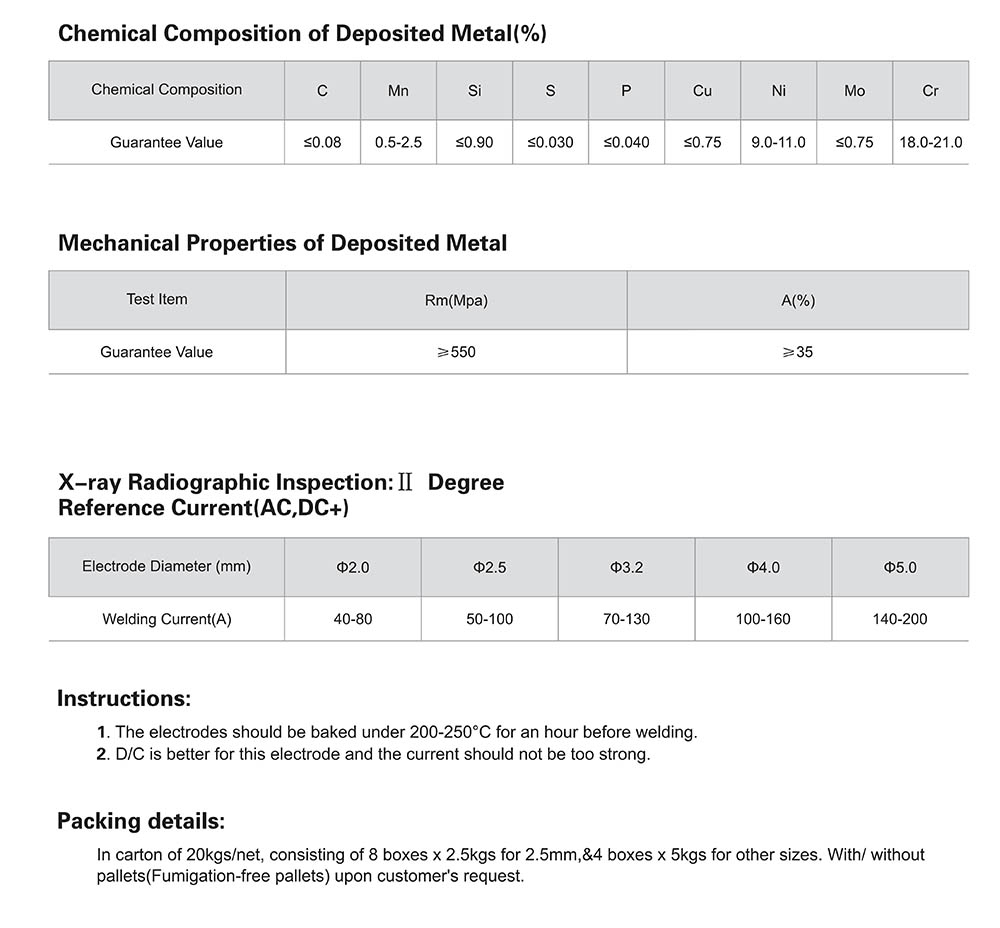Click the Chemical Composition header cell
1000x928 pixels.
pyautogui.click(x=166, y=90)
